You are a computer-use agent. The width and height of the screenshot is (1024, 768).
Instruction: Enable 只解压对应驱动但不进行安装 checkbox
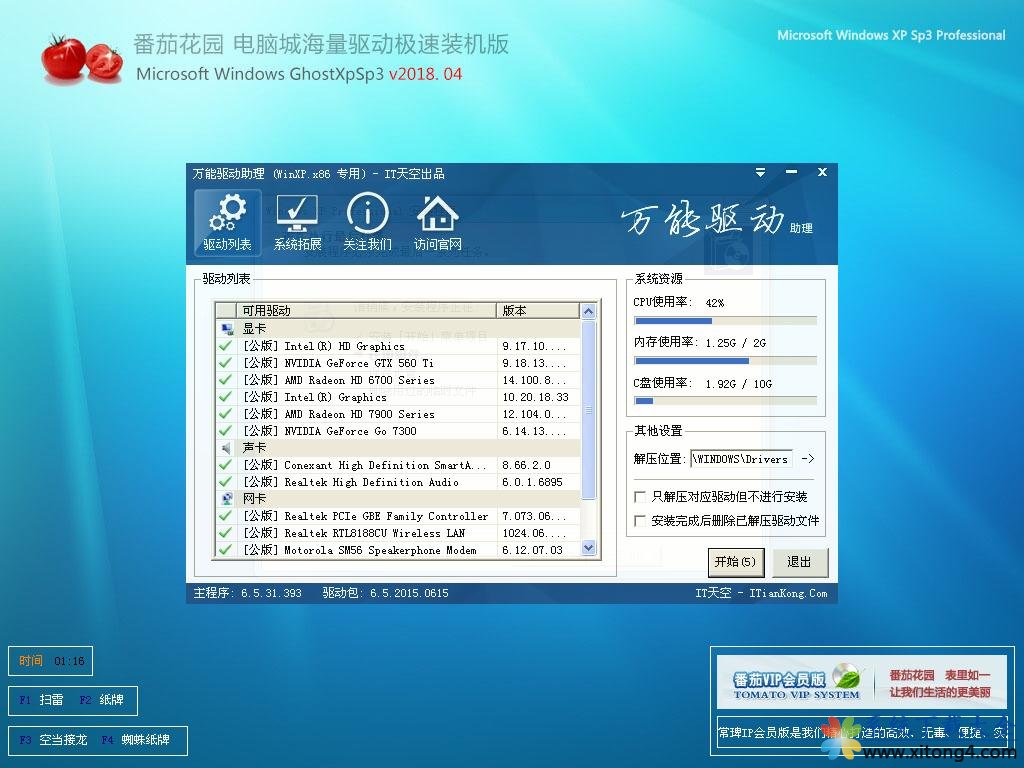click(x=640, y=496)
